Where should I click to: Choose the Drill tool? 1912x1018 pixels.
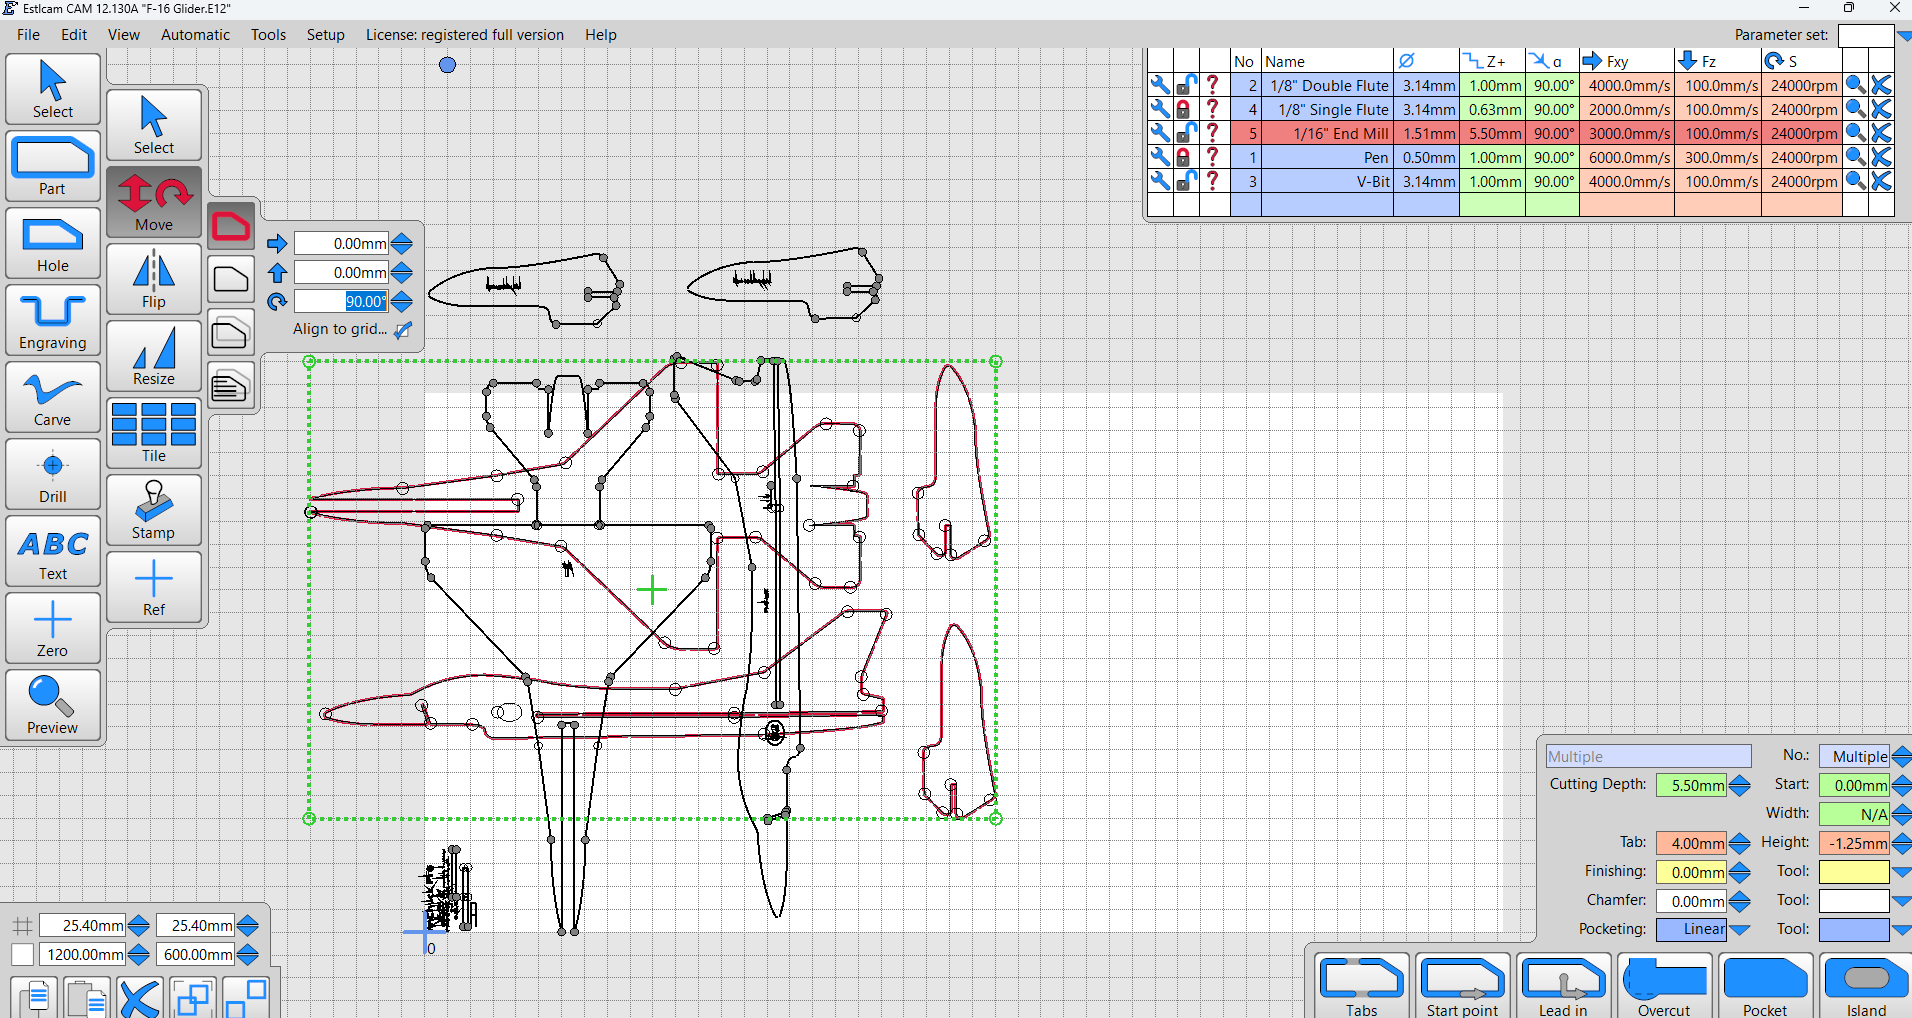tap(53, 474)
